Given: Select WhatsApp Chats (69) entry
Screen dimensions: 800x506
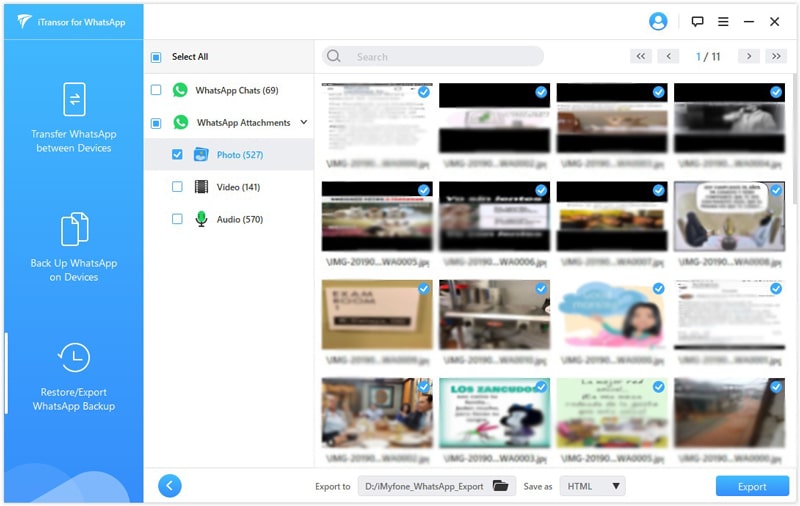Looking at the screenshot, I should pyautogui.click(x=237, y=90).
